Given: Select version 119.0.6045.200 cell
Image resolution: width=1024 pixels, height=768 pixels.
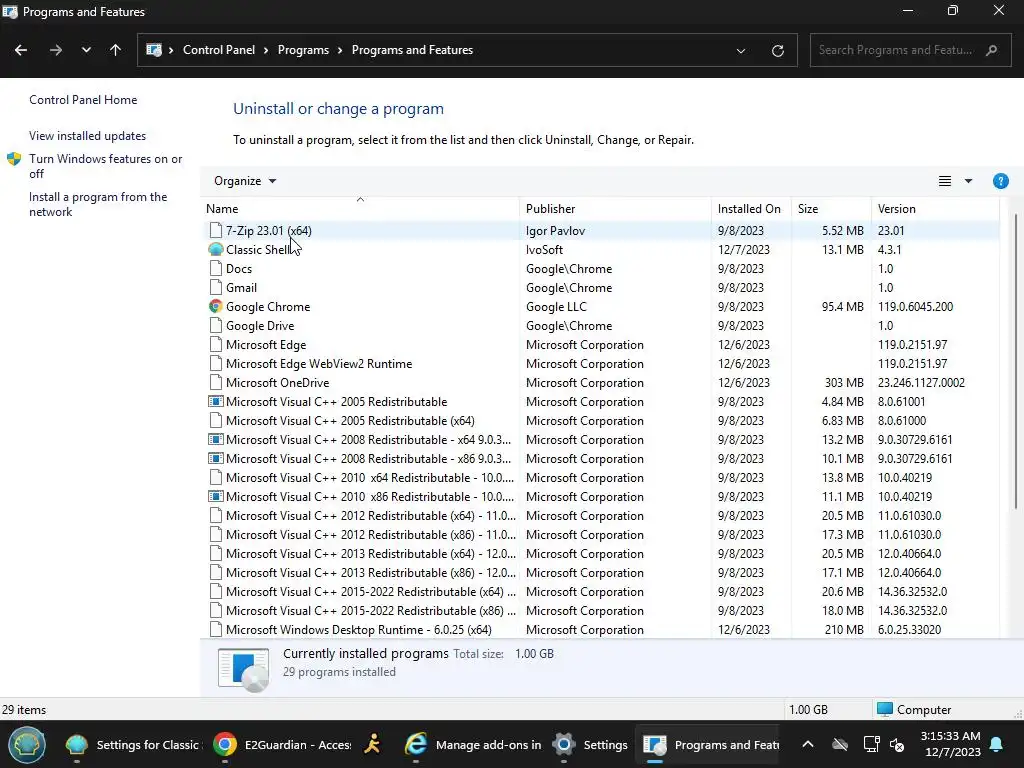Looking at the screenshot, I should tap(915, 306).
